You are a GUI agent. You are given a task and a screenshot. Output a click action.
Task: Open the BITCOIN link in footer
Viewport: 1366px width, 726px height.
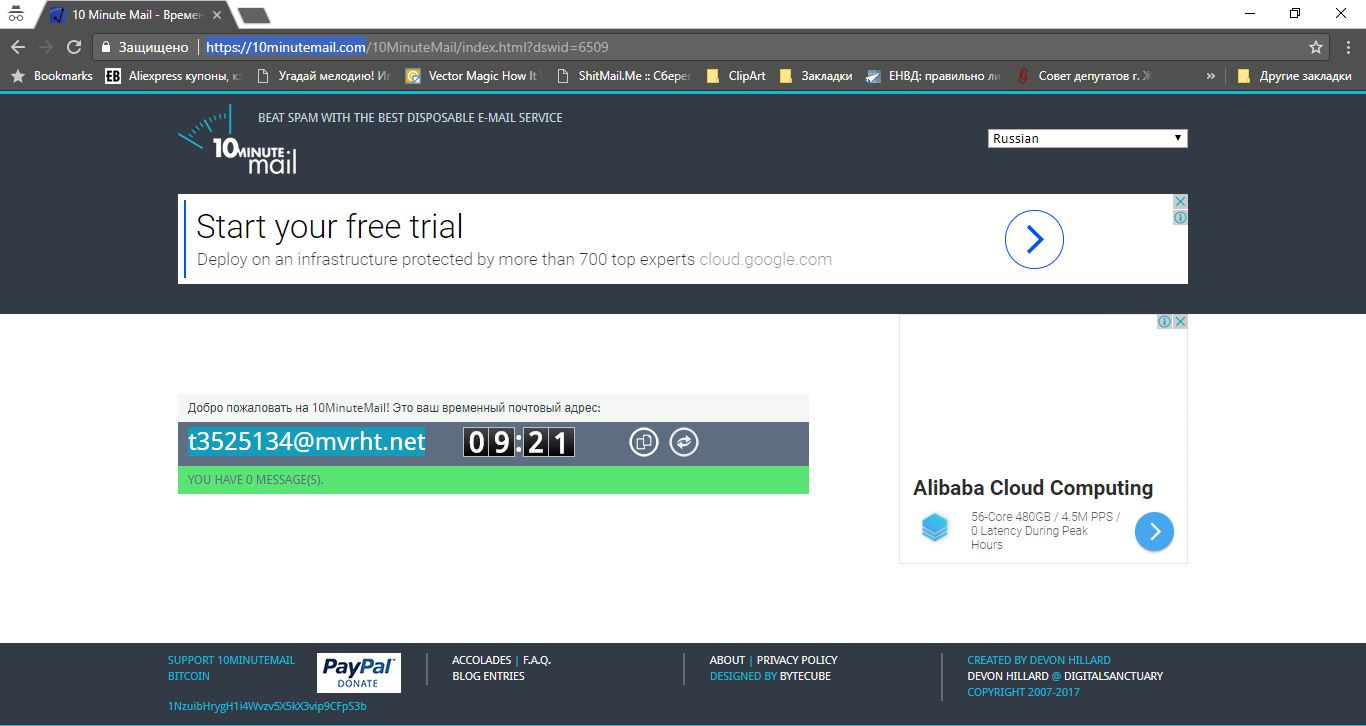coord(189,676)
